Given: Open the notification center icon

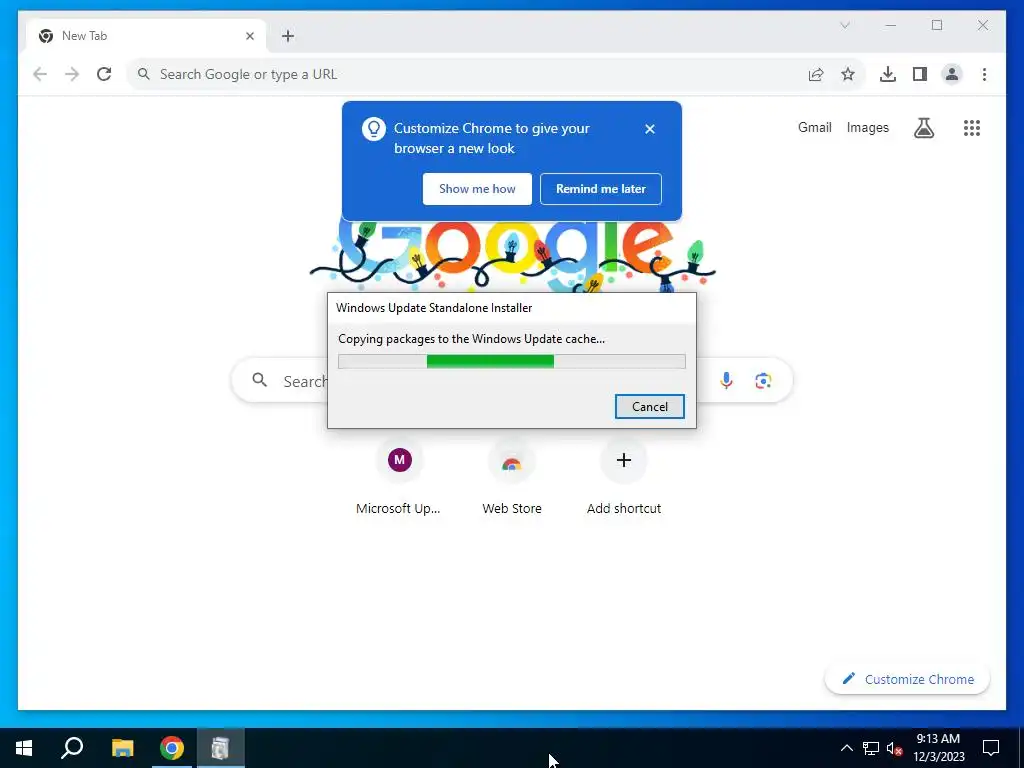Looking at the screenshot, I should [991, 748].
